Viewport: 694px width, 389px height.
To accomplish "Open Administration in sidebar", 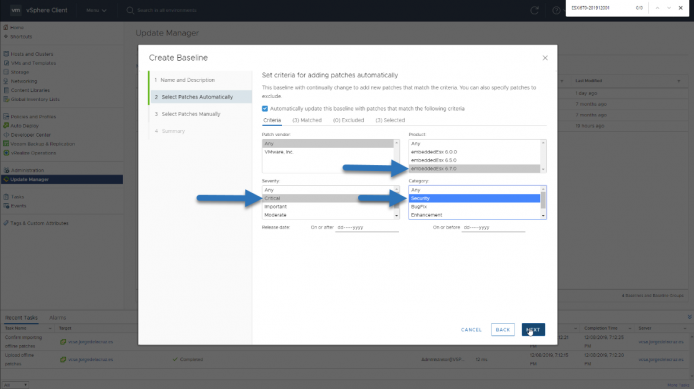I will (27, 170).
